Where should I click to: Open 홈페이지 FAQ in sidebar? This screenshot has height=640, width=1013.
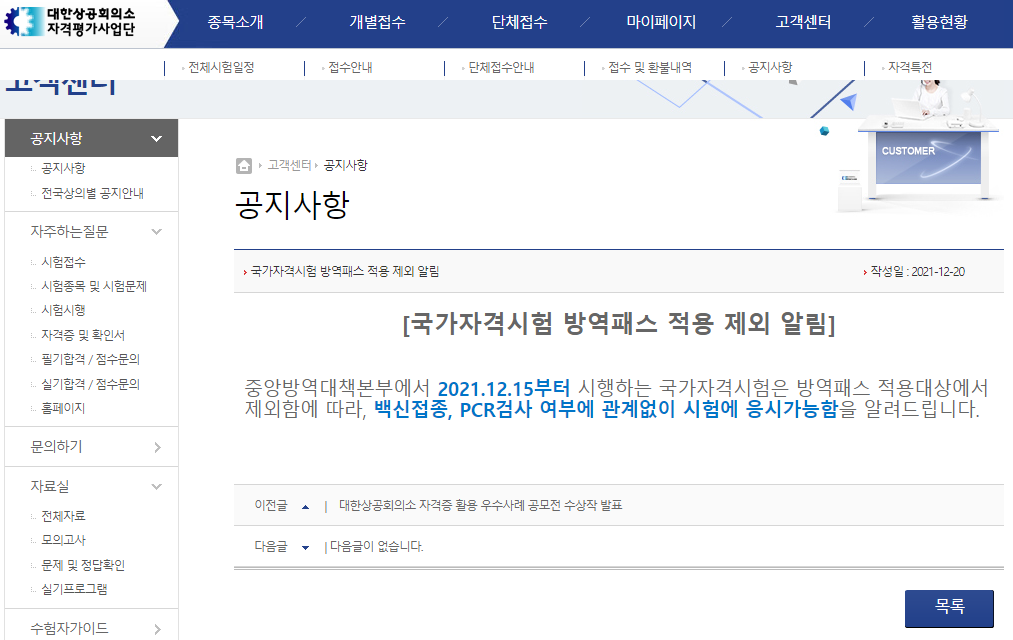pos(63,408)
